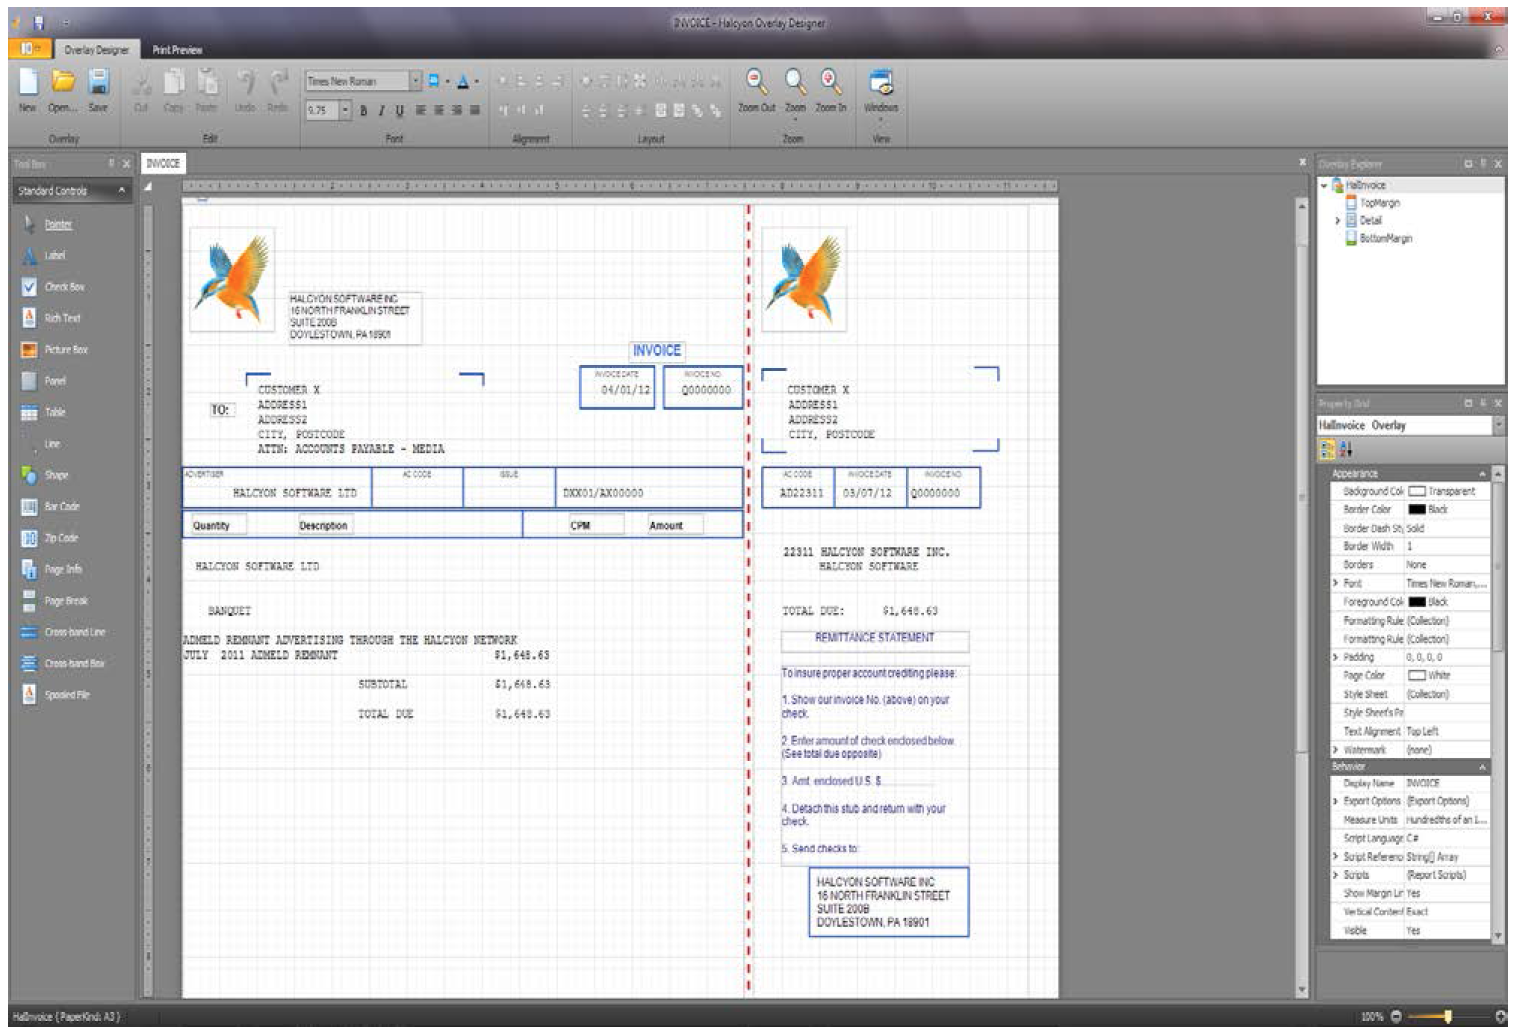Viewport: 1518px width, 1036px height.
Task: Click the zoom slider handle in status bar
Action: [1448, 1016]
